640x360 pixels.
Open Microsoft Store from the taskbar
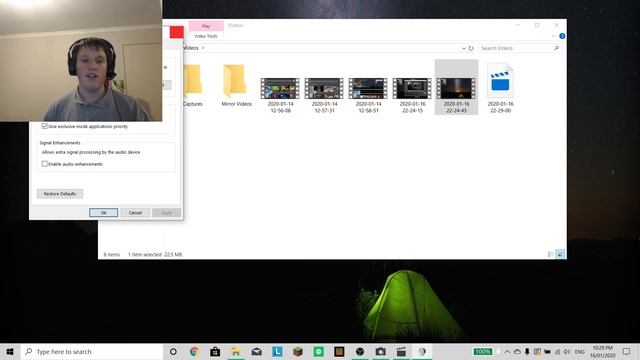click(215, 351)
